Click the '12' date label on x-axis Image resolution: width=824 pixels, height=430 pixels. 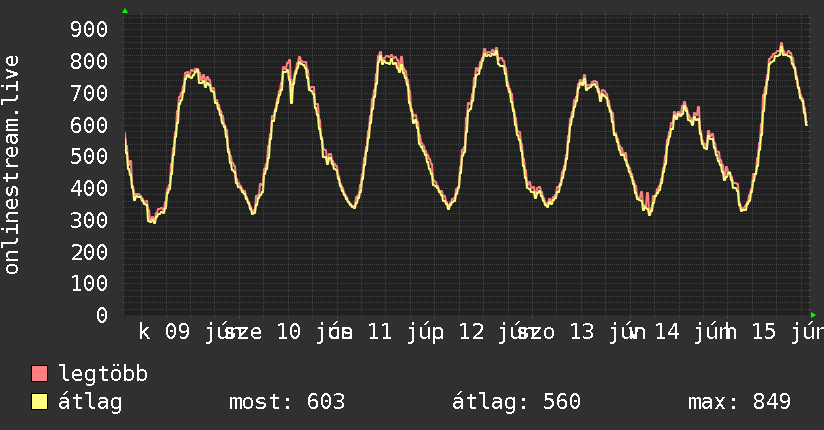tap(471, 332)
